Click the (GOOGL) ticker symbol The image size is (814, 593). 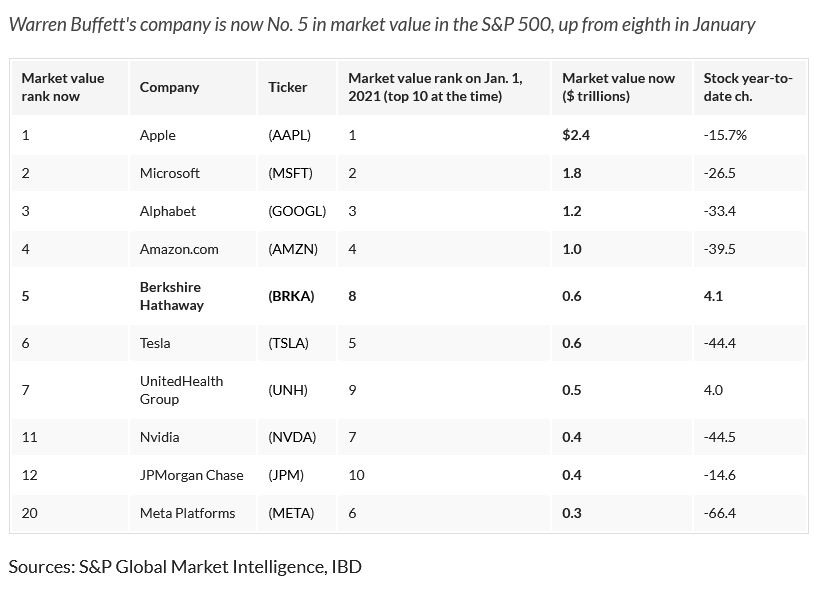click(x=297, y=211)
